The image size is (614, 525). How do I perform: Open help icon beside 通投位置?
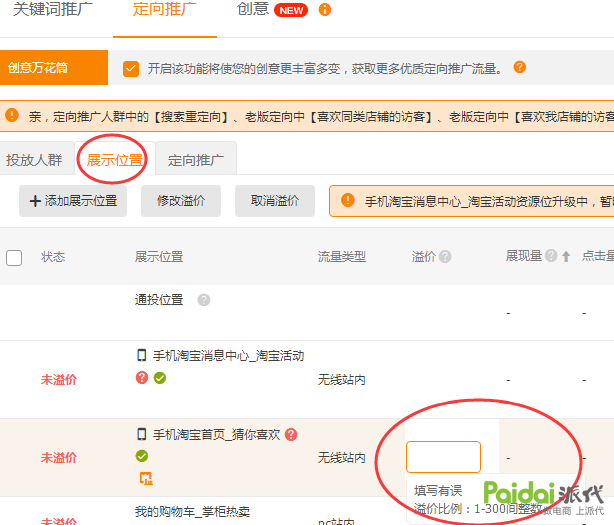(x=204, y=300)
